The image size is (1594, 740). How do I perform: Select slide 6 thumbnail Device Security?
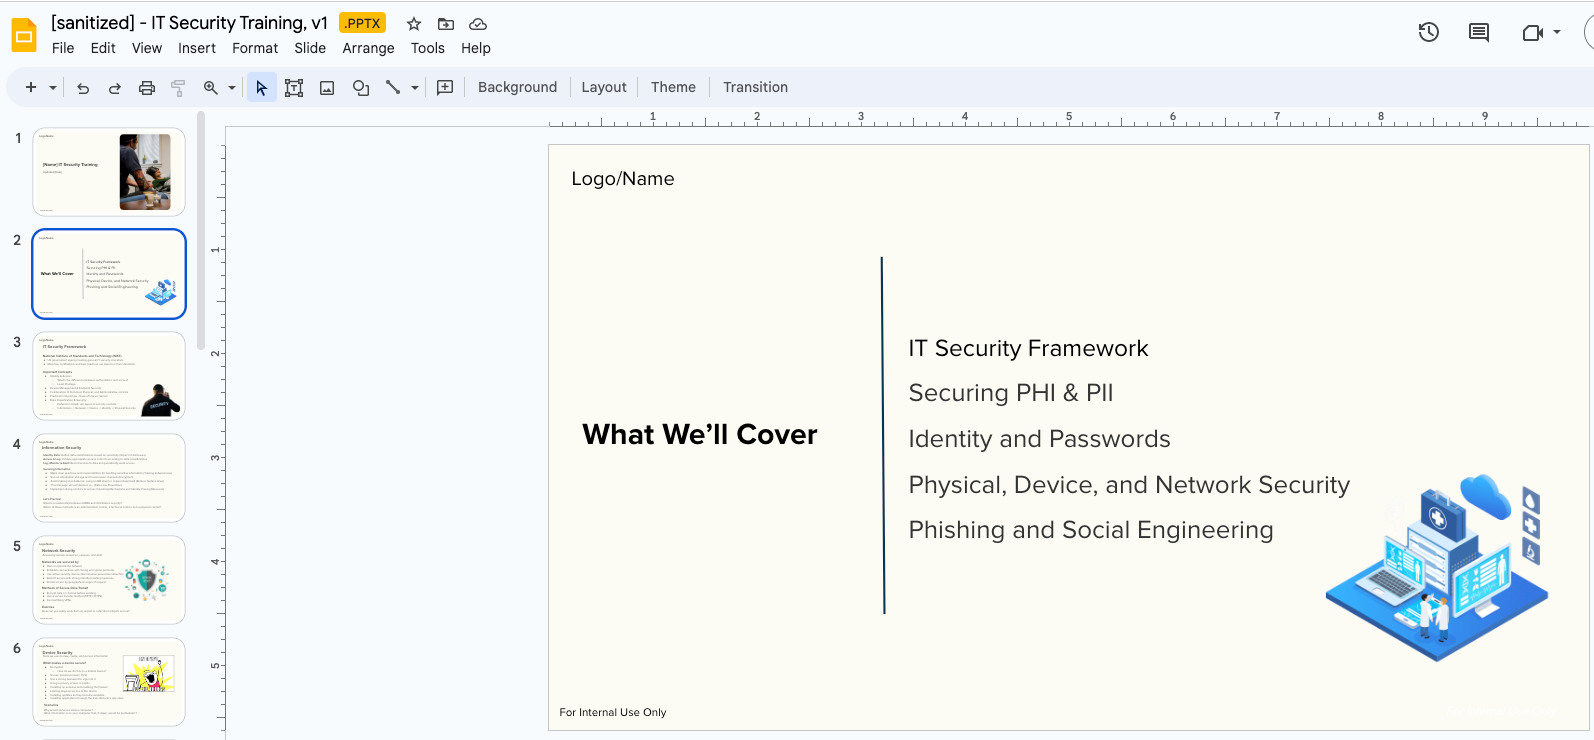click(x=109, y=682)
